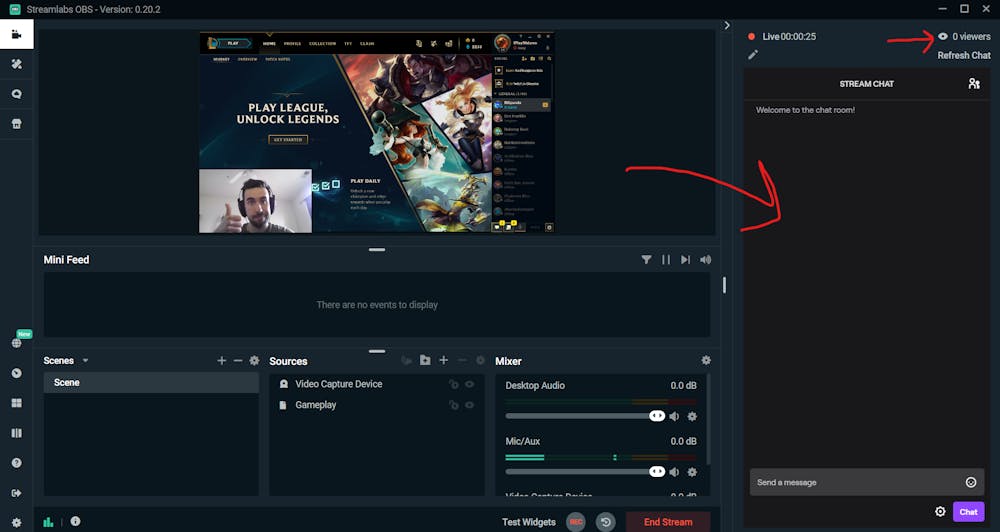
Task: Add a new source with plus icon
Action: tap(444, 360)
